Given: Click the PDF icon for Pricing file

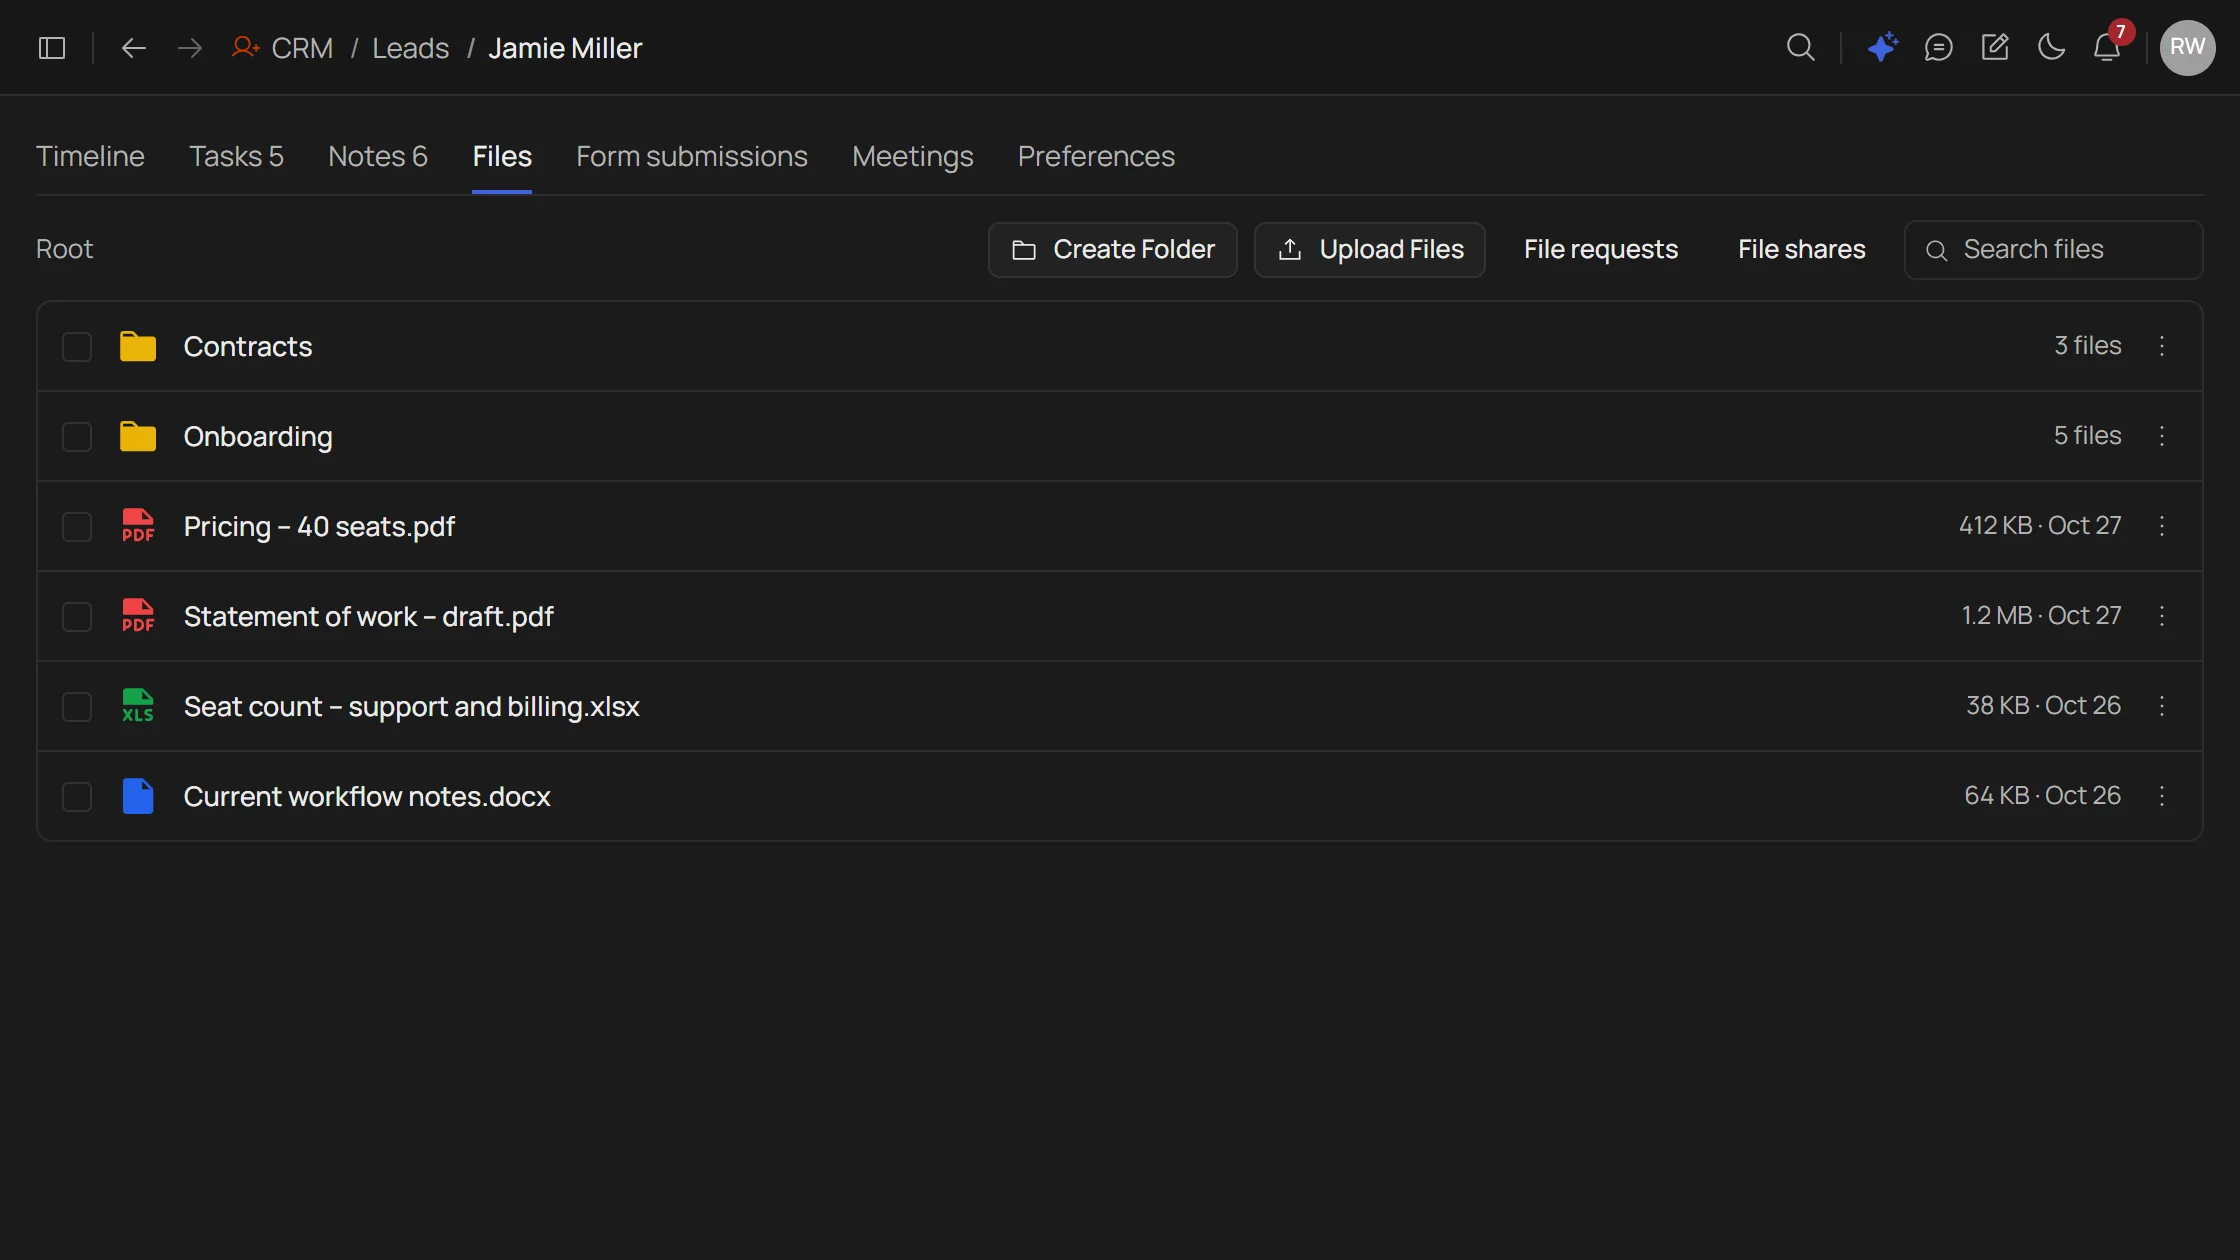Looking at the screenshot, I should [x=138, y=526].
